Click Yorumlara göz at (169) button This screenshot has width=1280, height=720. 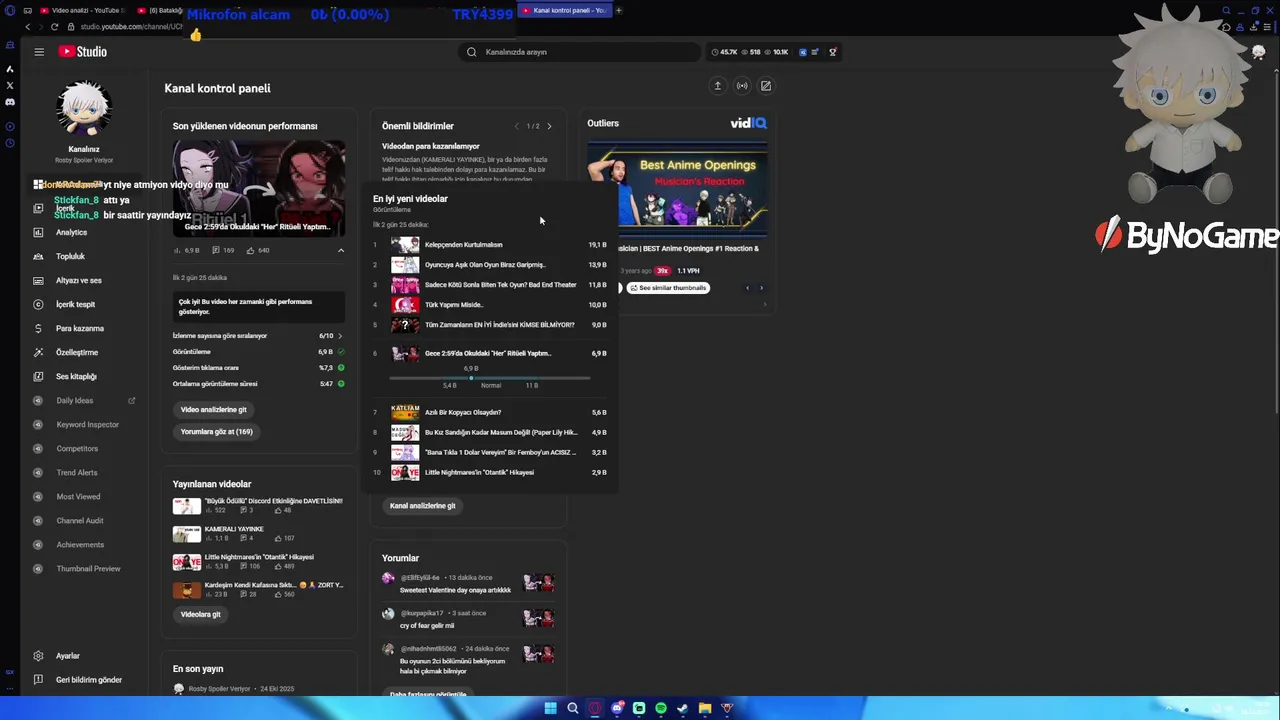[x=216, y=431]
